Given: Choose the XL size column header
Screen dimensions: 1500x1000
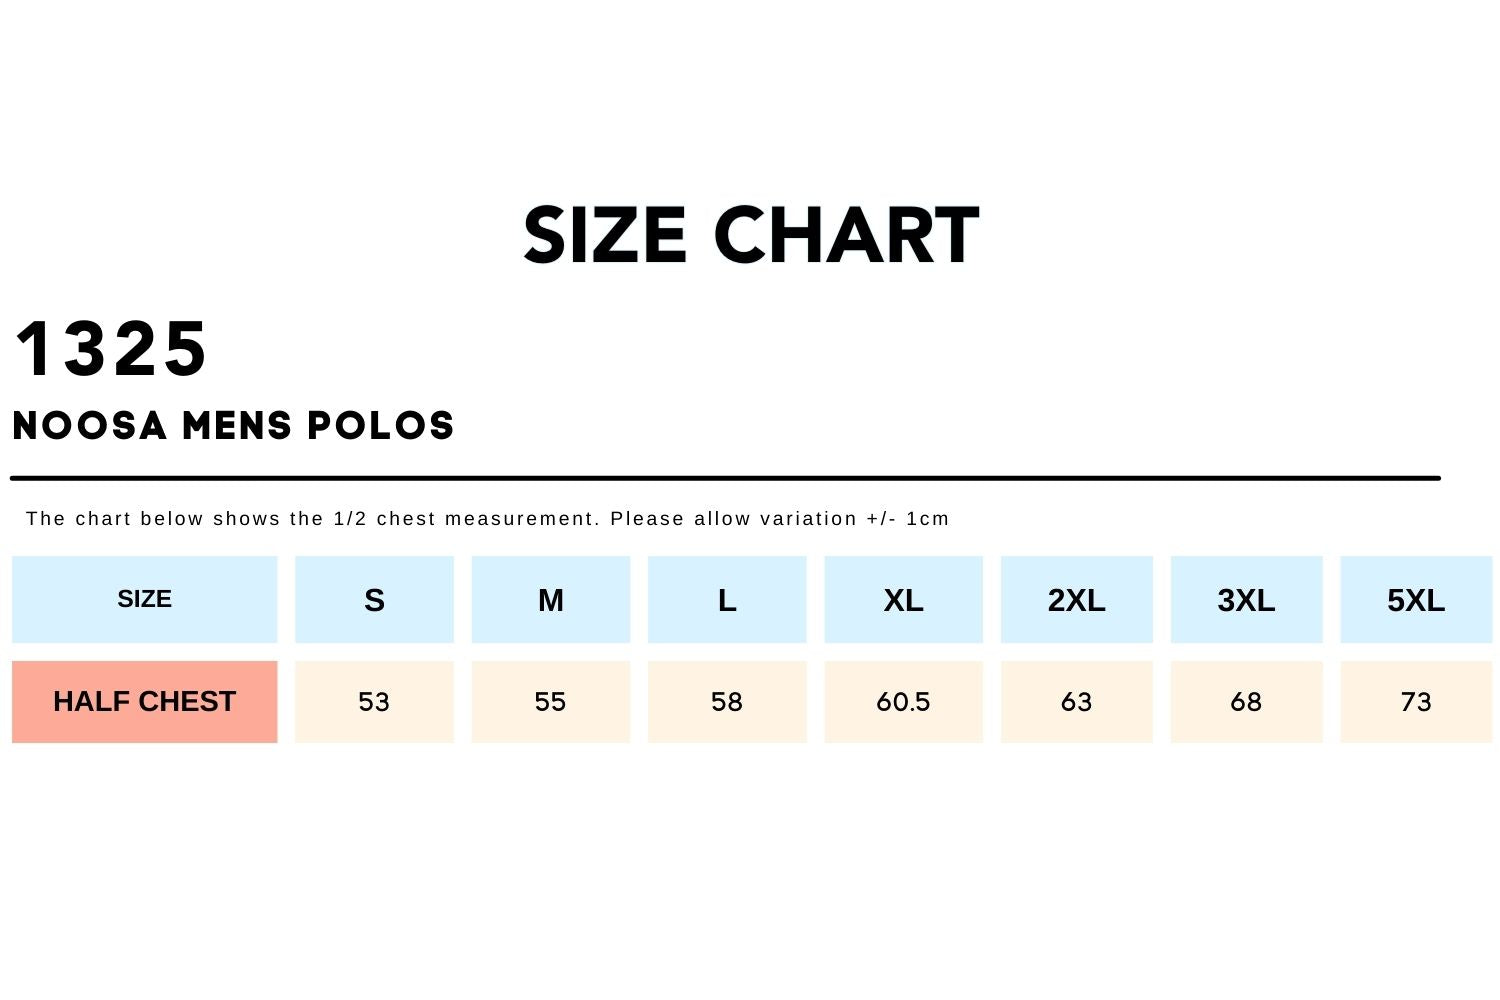Looking at the screenshot, I should pos(903,600).
